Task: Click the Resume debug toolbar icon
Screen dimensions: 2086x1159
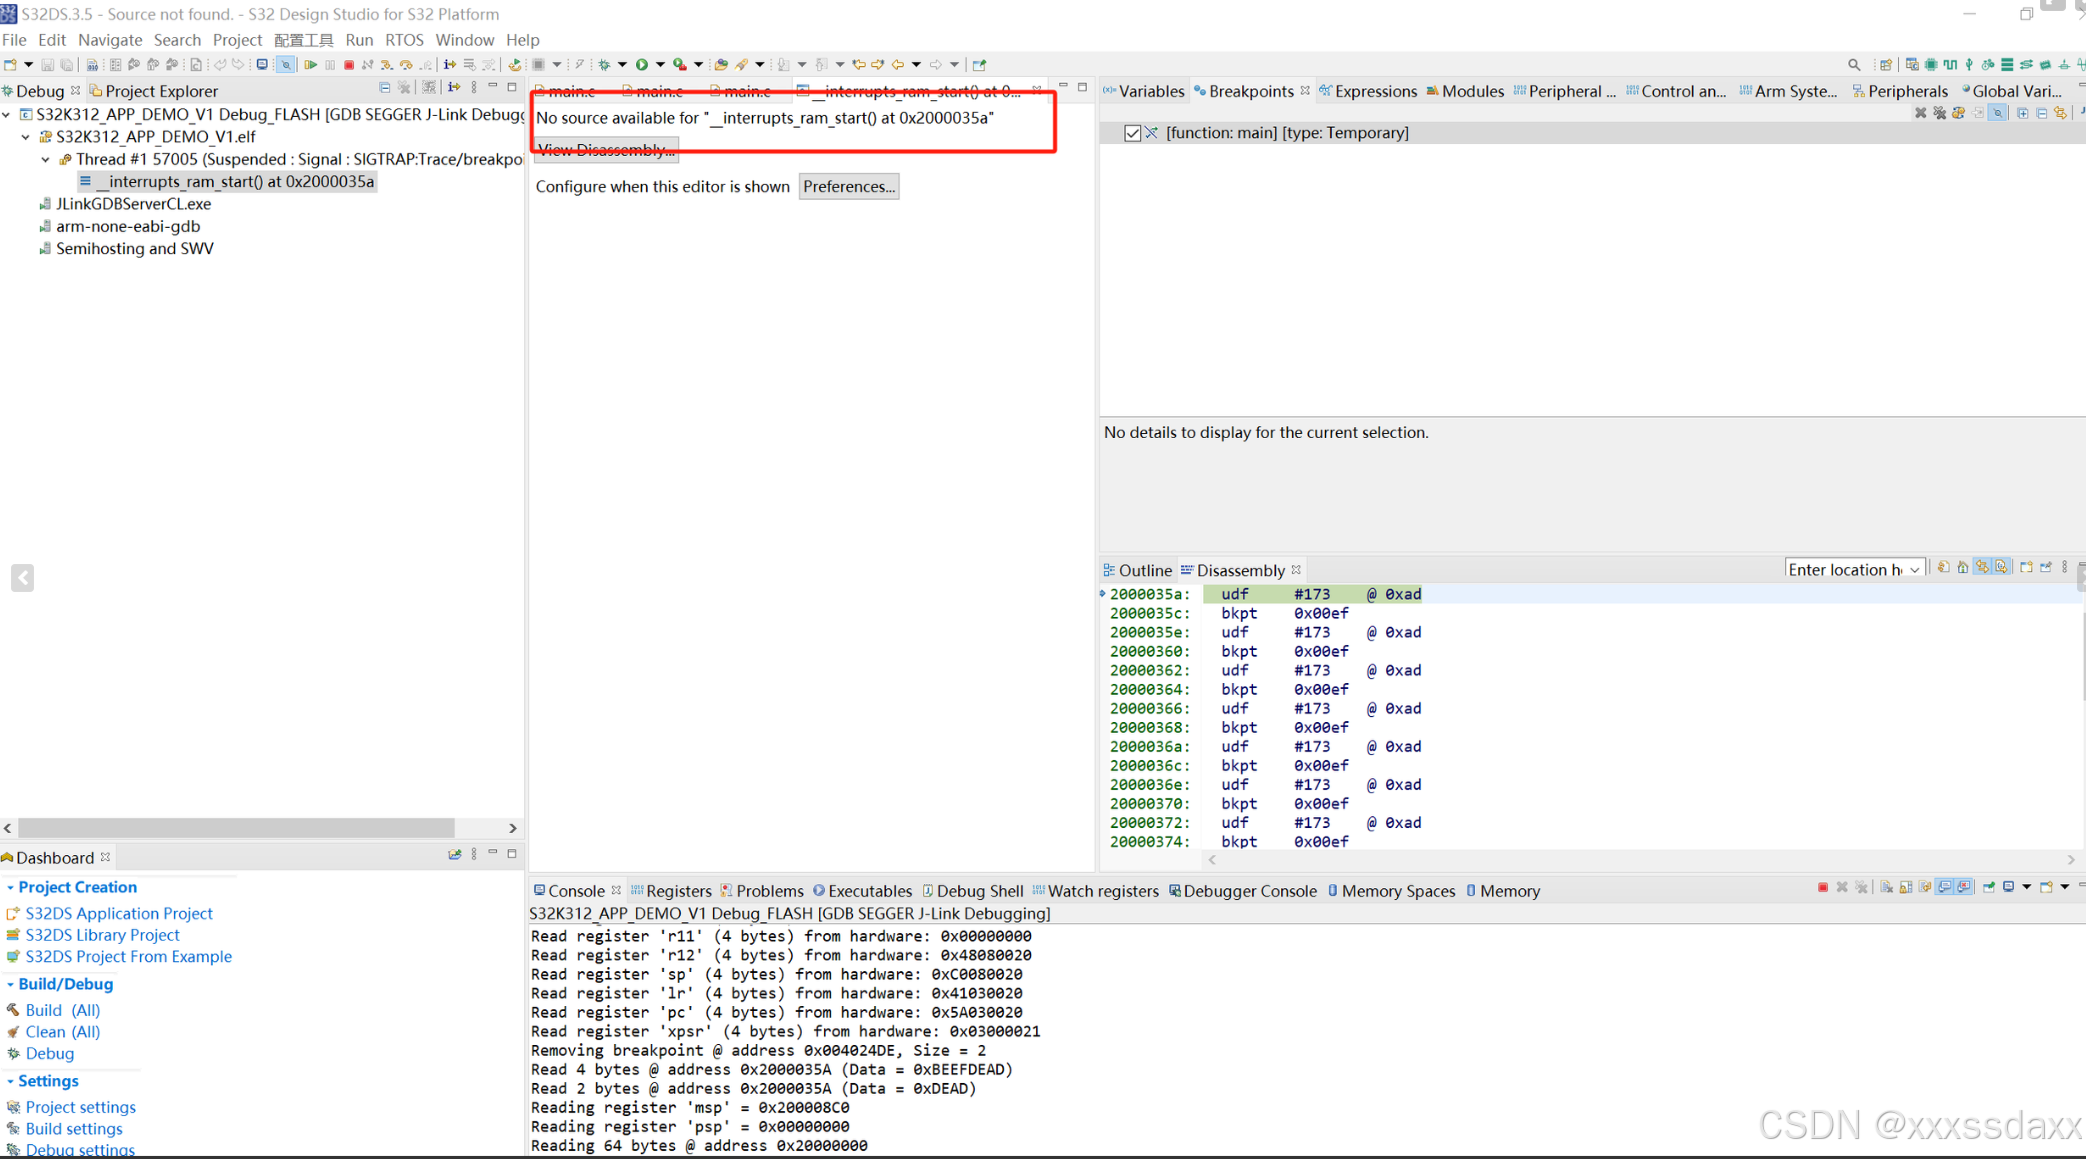Action: [x=311, y=65]
